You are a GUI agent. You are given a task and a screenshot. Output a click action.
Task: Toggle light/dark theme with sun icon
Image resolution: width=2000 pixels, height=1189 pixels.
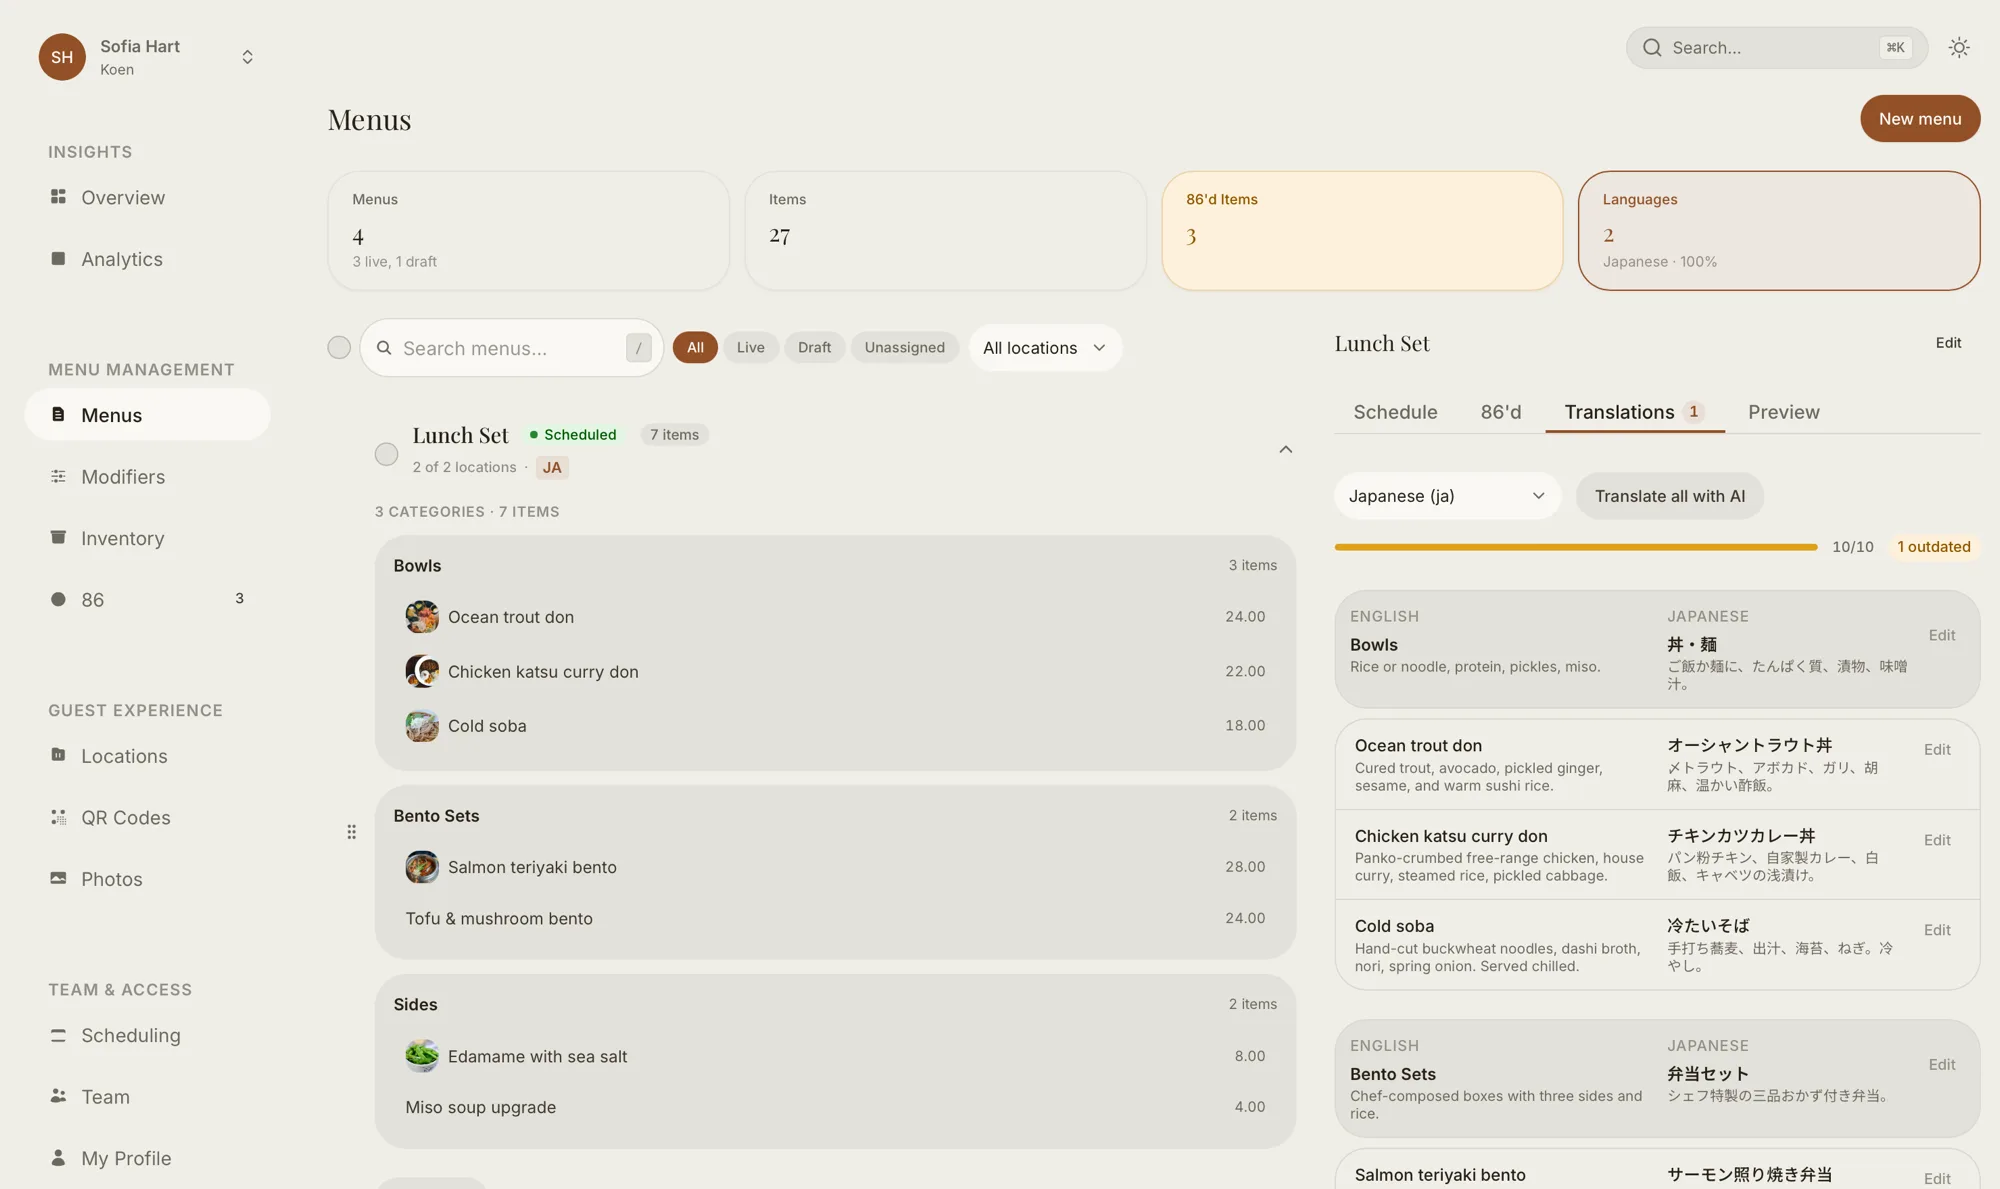coord(1959,47)
